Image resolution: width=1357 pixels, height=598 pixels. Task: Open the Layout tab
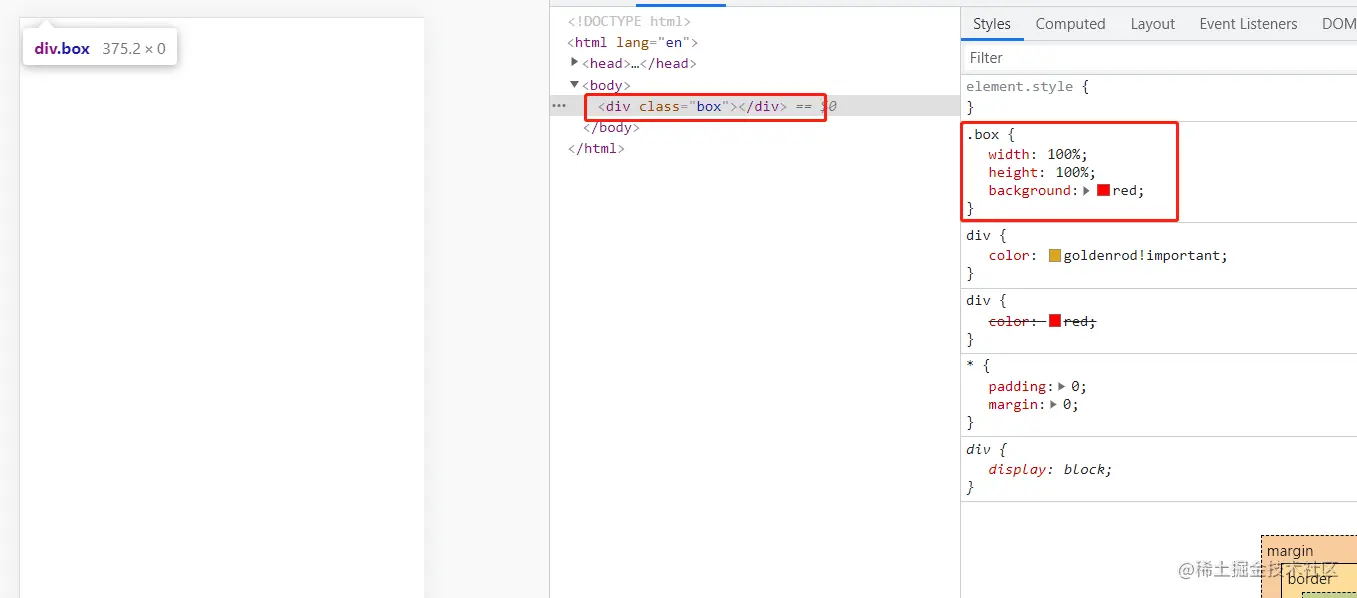(1152, 24)
